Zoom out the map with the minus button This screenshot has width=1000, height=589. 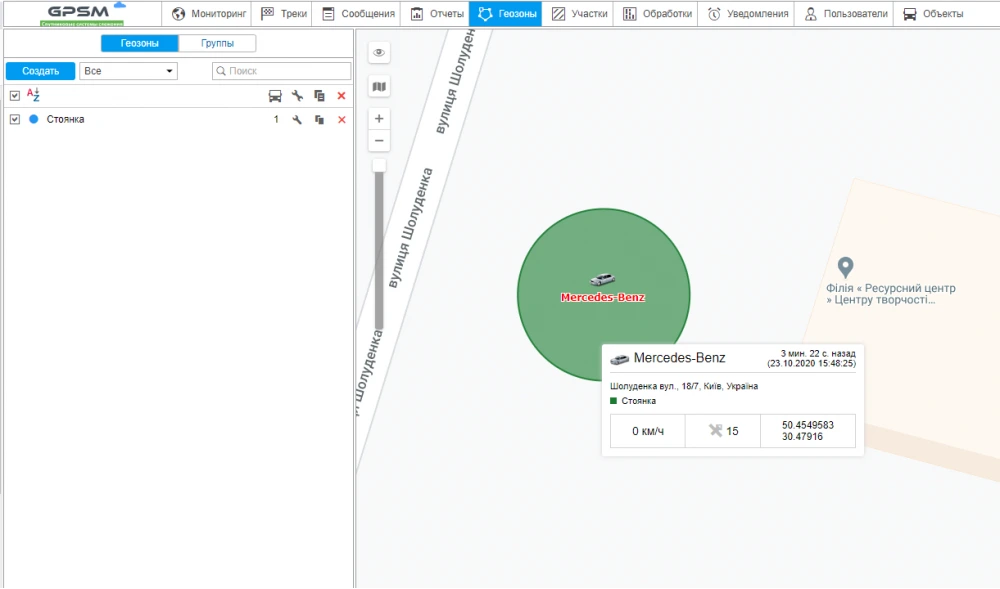[379, 141]
